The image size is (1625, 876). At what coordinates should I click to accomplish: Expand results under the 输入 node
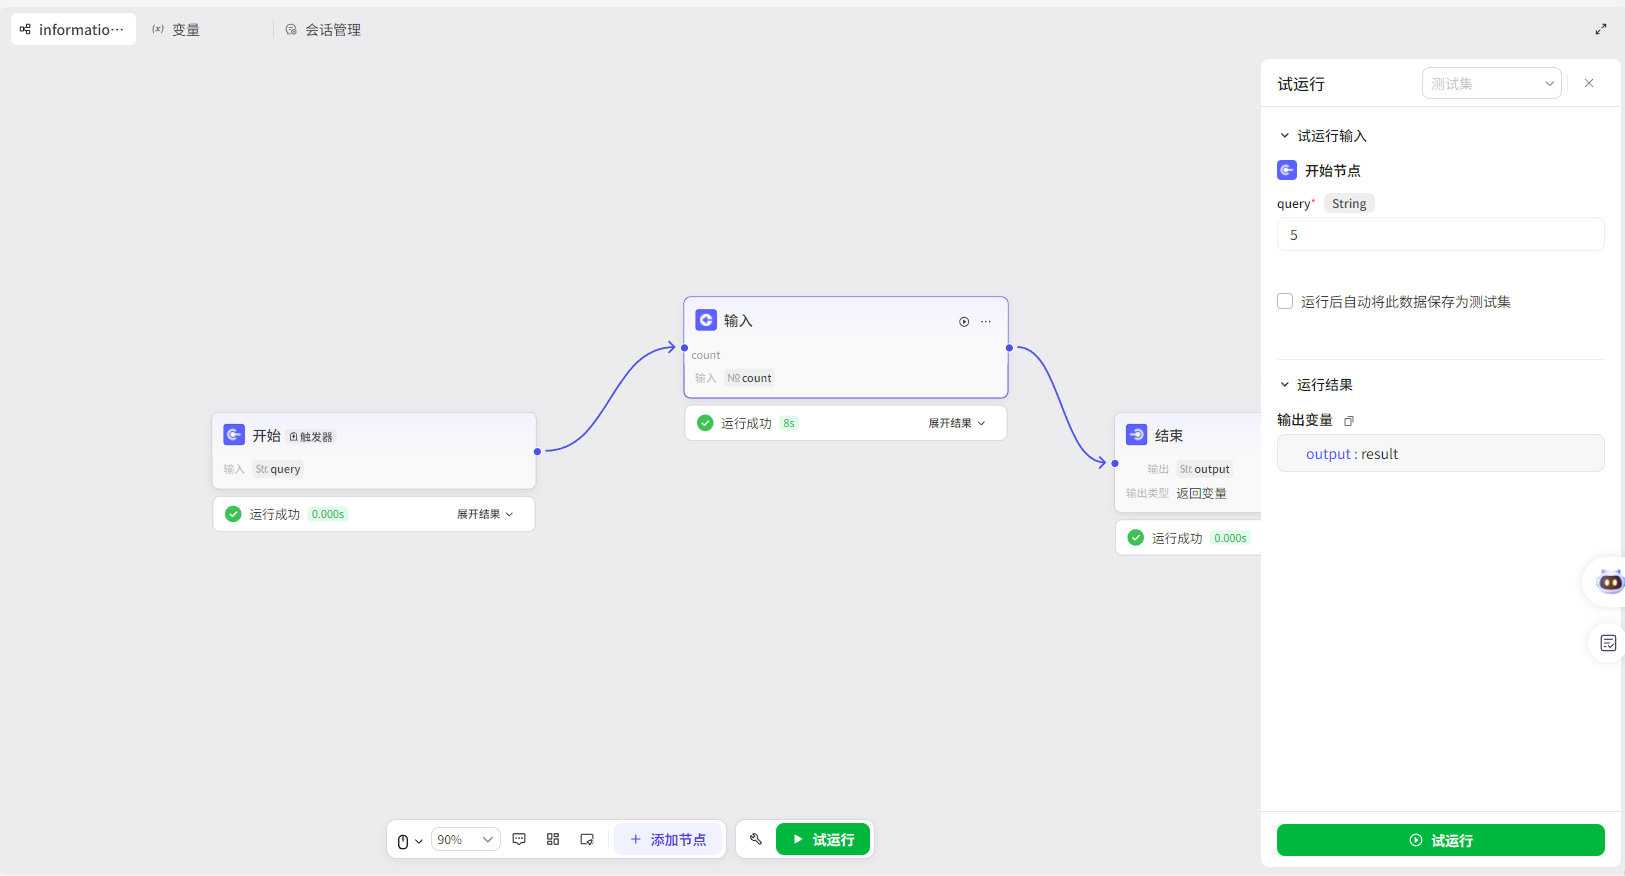click(956, 423)
